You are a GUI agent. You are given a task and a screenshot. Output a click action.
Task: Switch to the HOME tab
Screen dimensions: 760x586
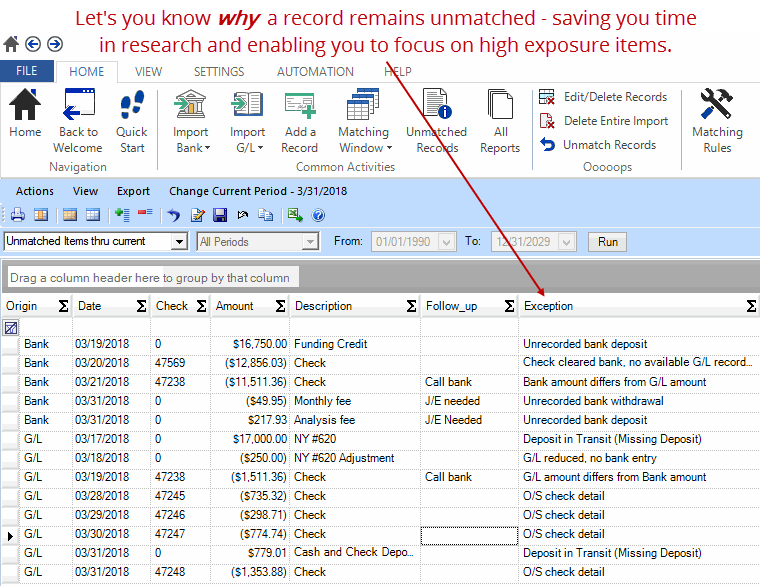click(87, 72)
